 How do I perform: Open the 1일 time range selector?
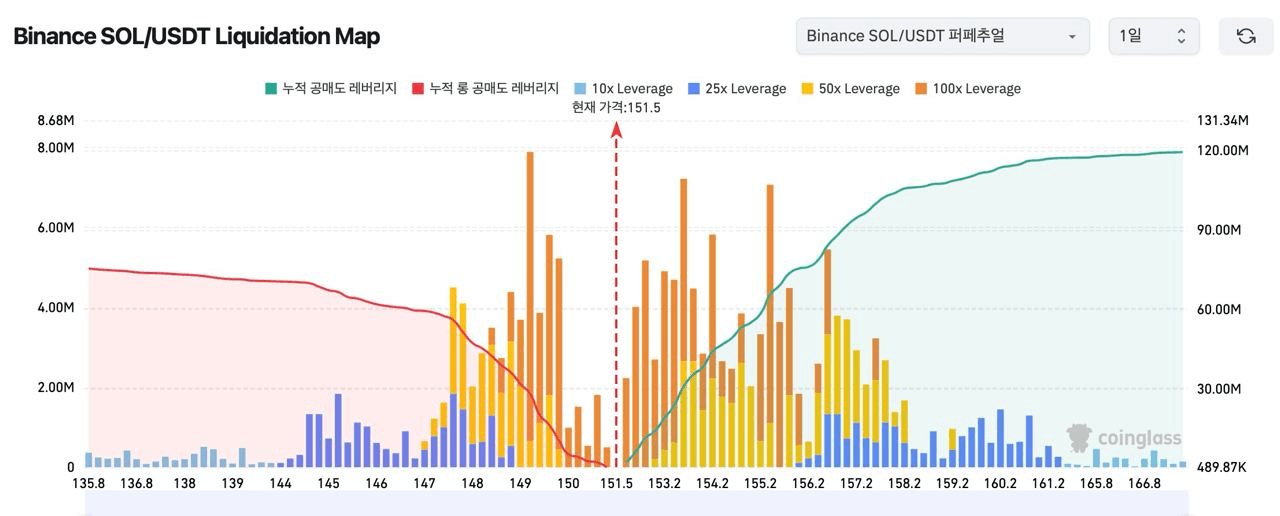1152,36
